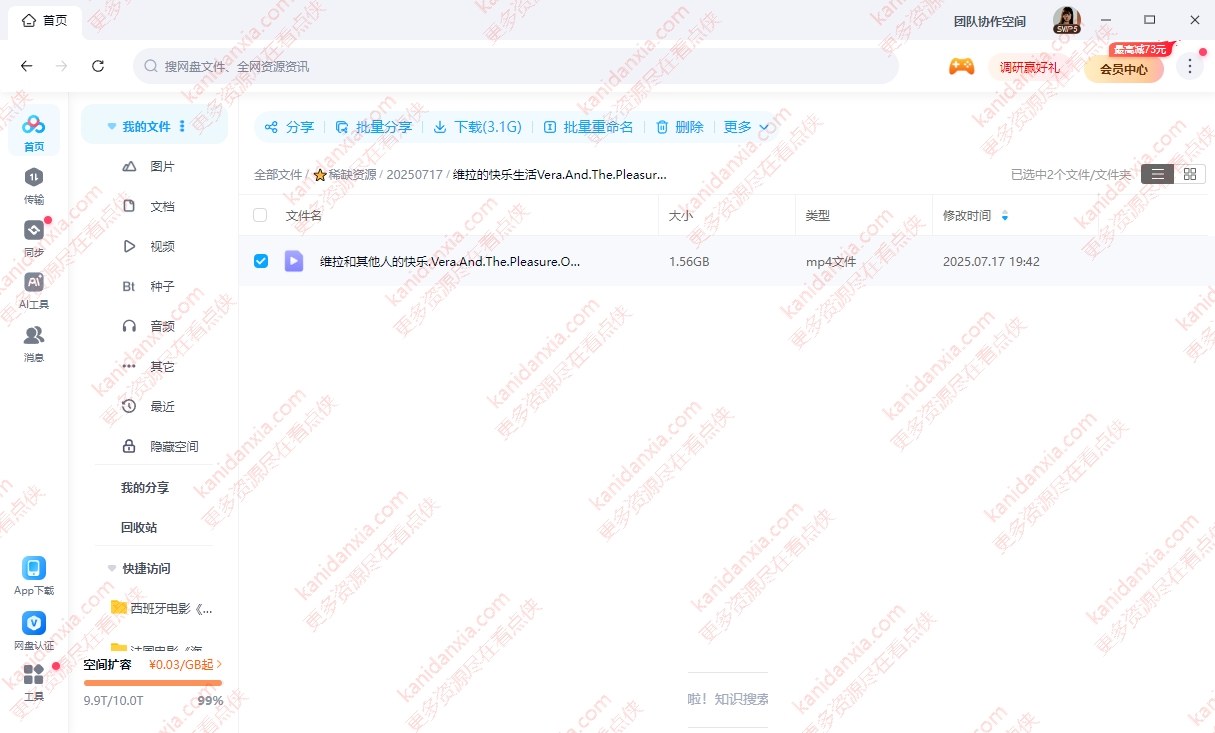This screenshot has height=733, width=1215.
Task: Click the game controller icon
Action: click(x=962, y=66)
